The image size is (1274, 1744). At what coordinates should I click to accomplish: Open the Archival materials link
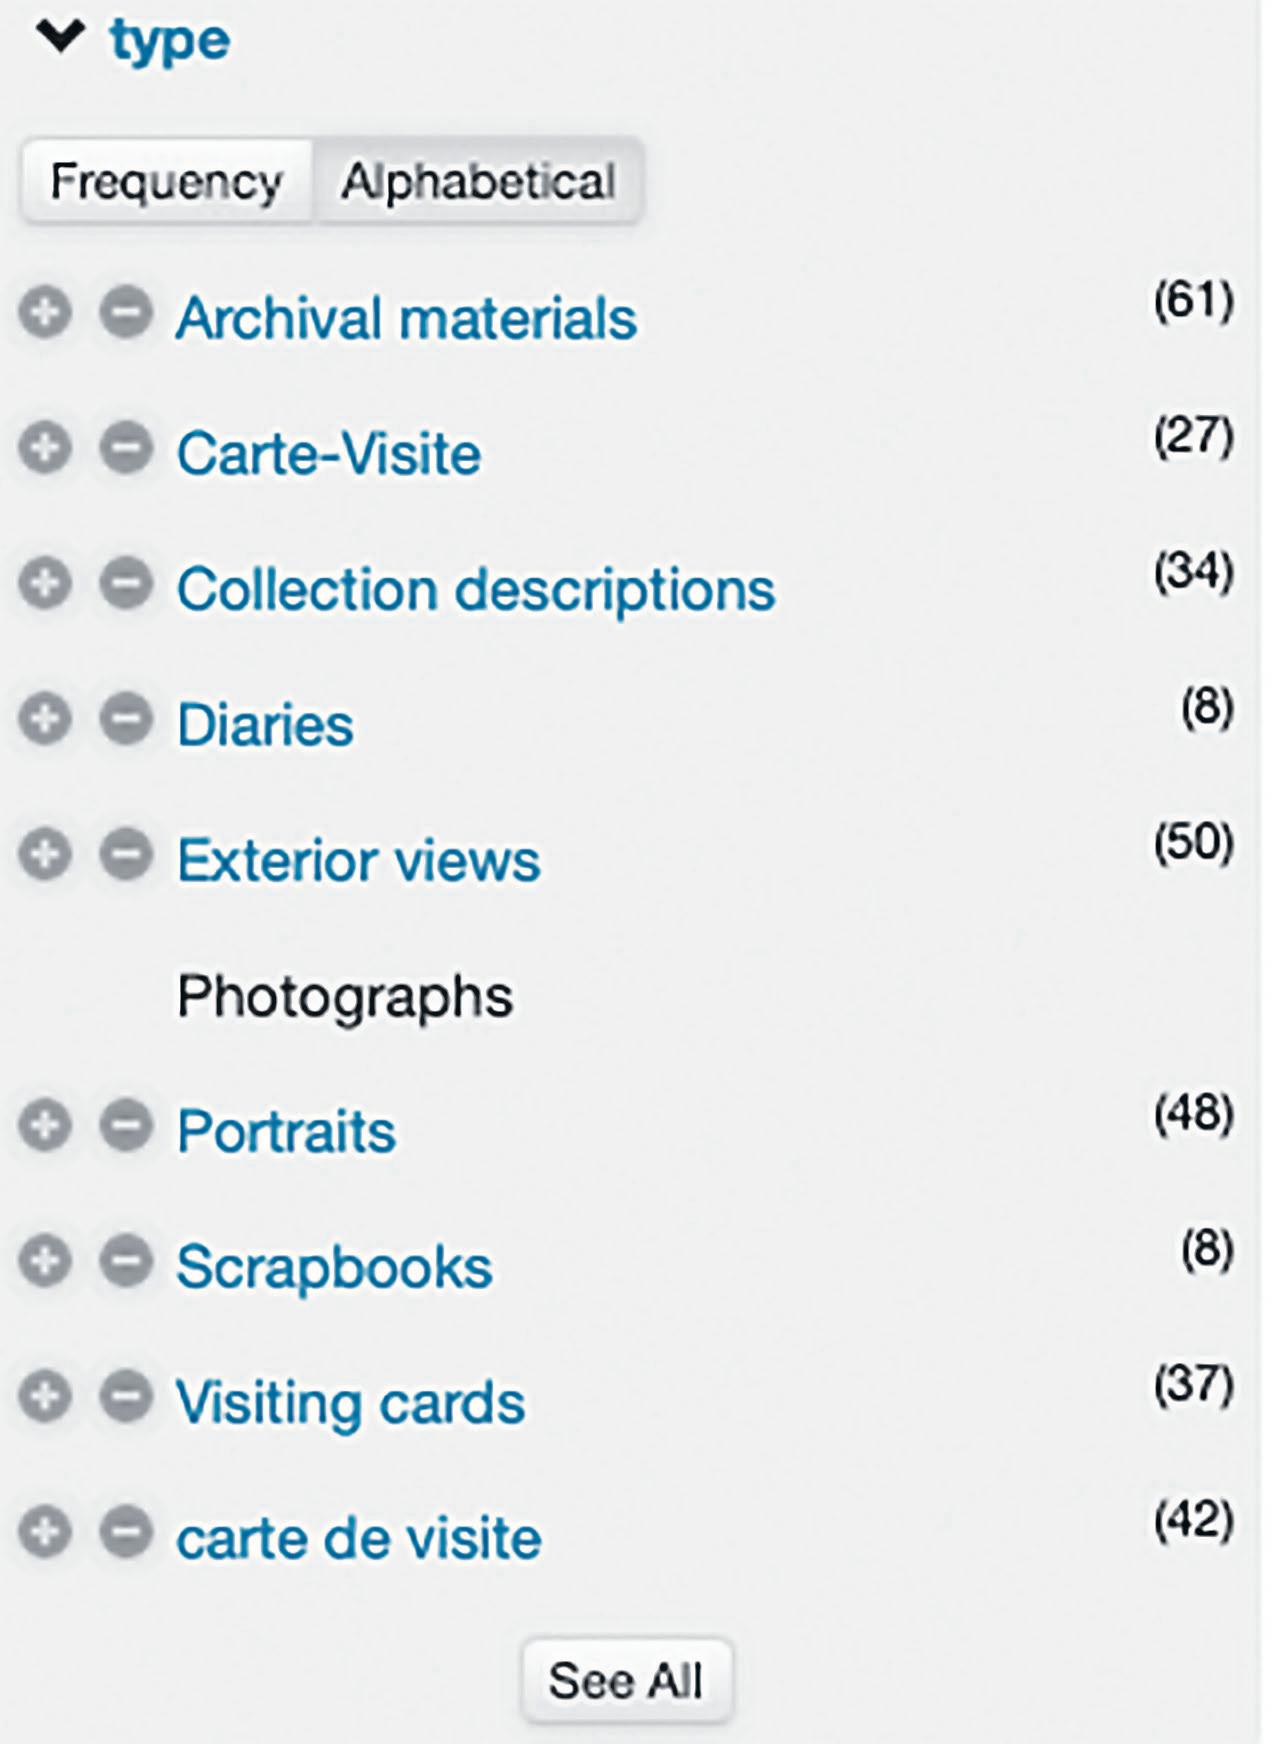pyautogui.click(x=406, y=319)
